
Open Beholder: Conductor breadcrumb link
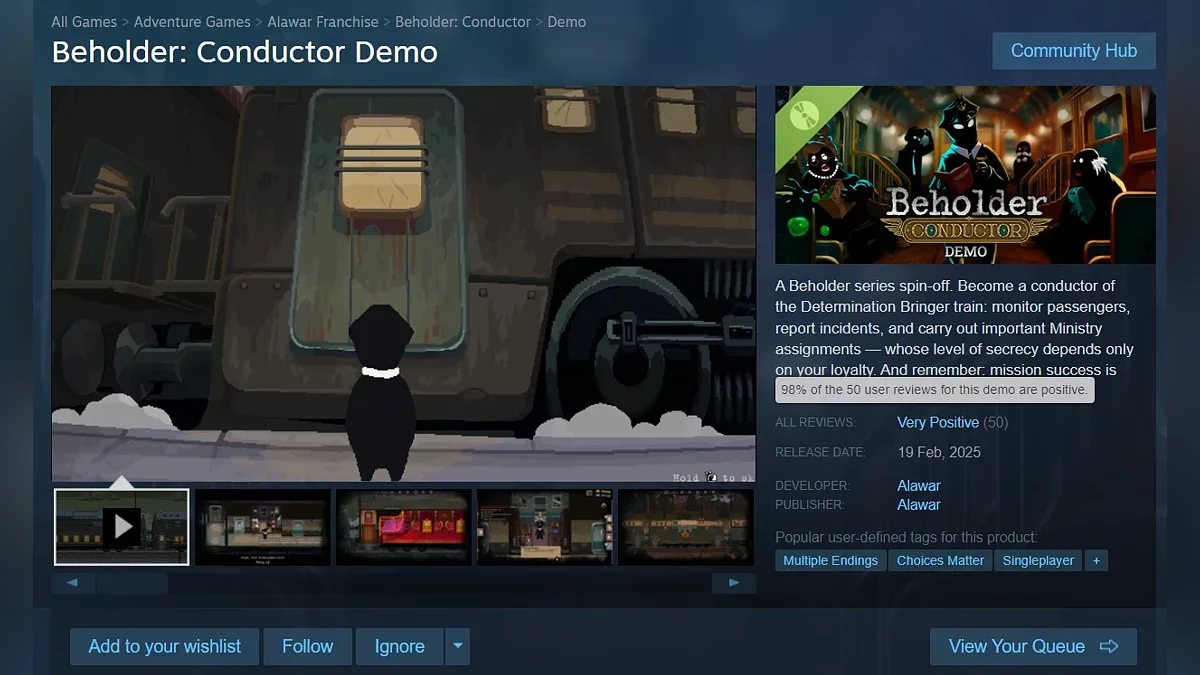tap(463, 21)
